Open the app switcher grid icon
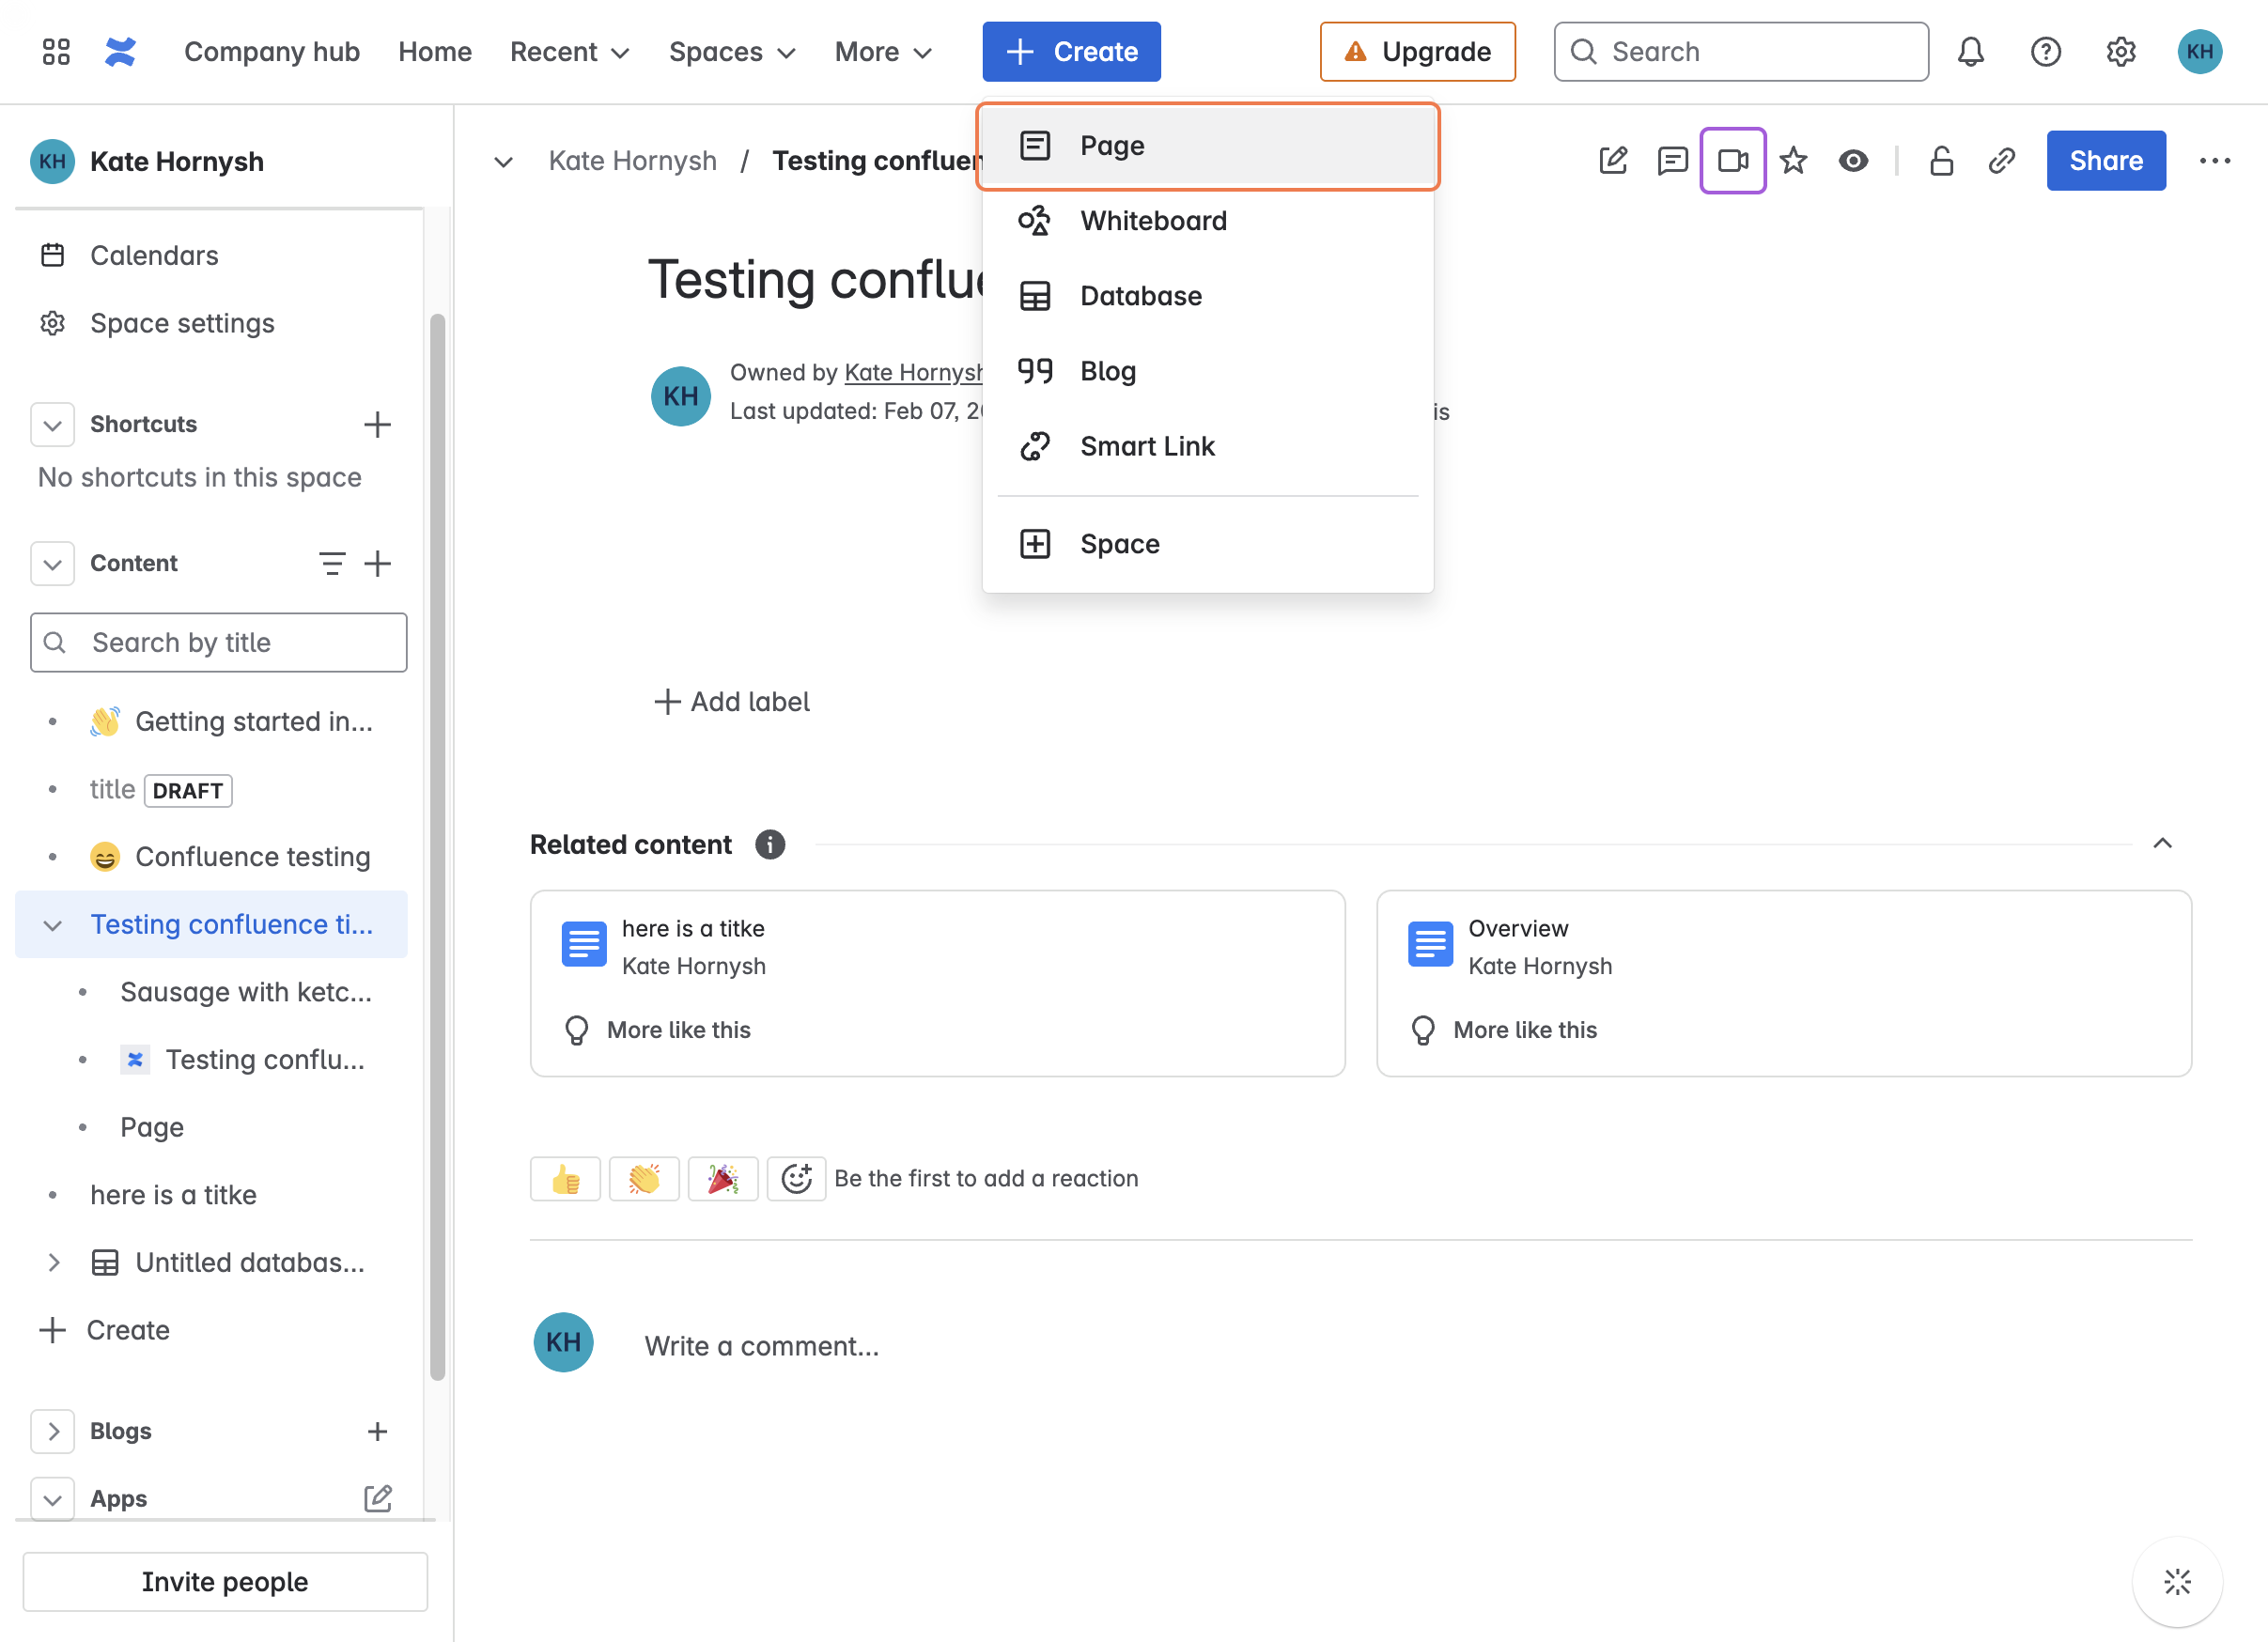 (x=56, y=51)
